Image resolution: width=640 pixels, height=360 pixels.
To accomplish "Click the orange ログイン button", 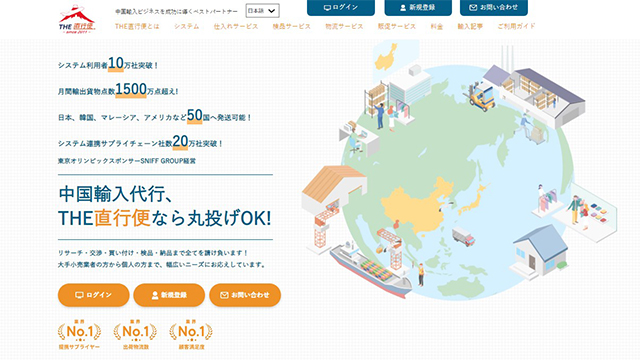I will click(x=93, y=295).
